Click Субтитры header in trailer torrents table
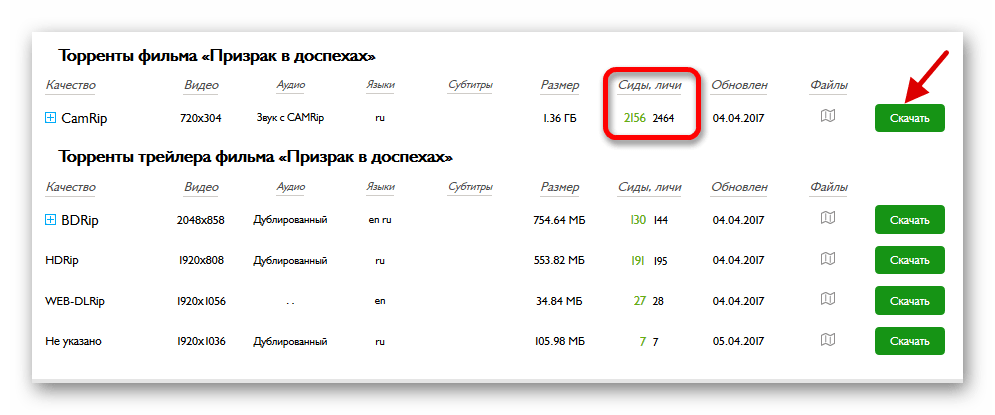The width and height of the screenshot is (995, 415). (x=470, y=186)
